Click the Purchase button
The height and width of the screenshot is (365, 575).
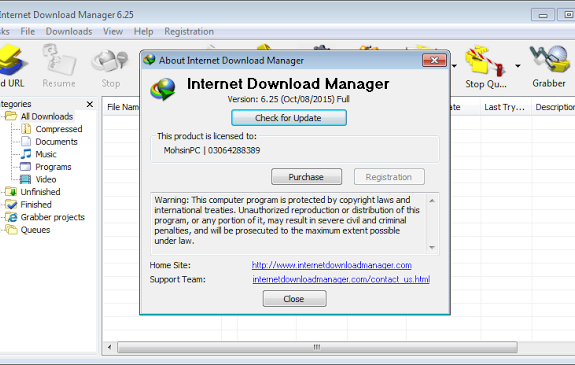pyautogui.click(x=306, y=177)
